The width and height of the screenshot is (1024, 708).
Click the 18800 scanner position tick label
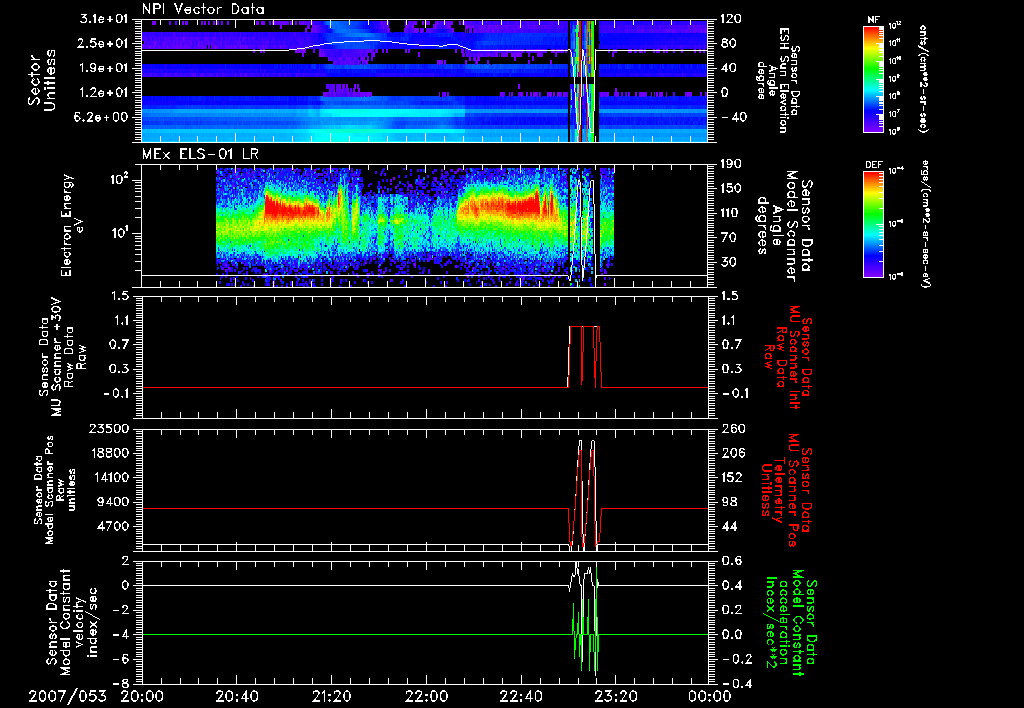[x=110, y=453]
